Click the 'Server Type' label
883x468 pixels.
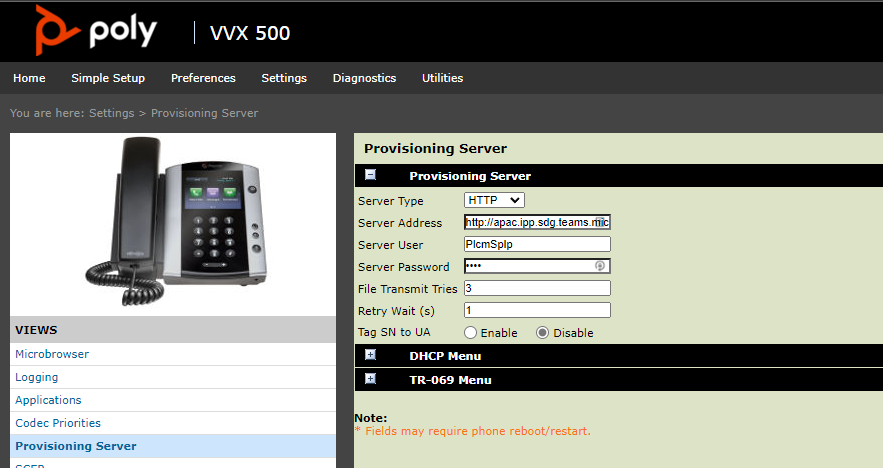click(x=391, y=201)
